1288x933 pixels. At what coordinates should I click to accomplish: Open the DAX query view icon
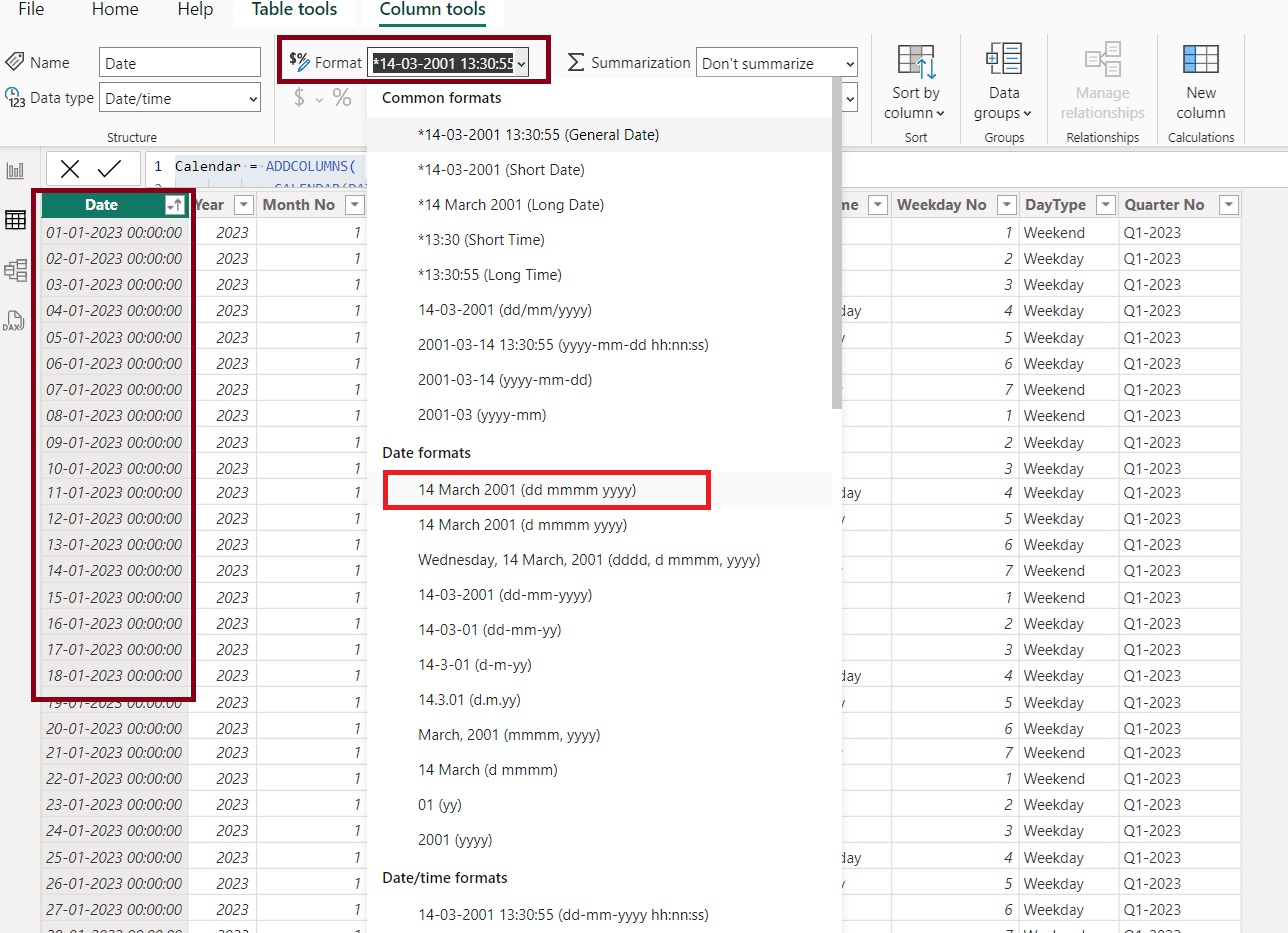tap(15, 321)
